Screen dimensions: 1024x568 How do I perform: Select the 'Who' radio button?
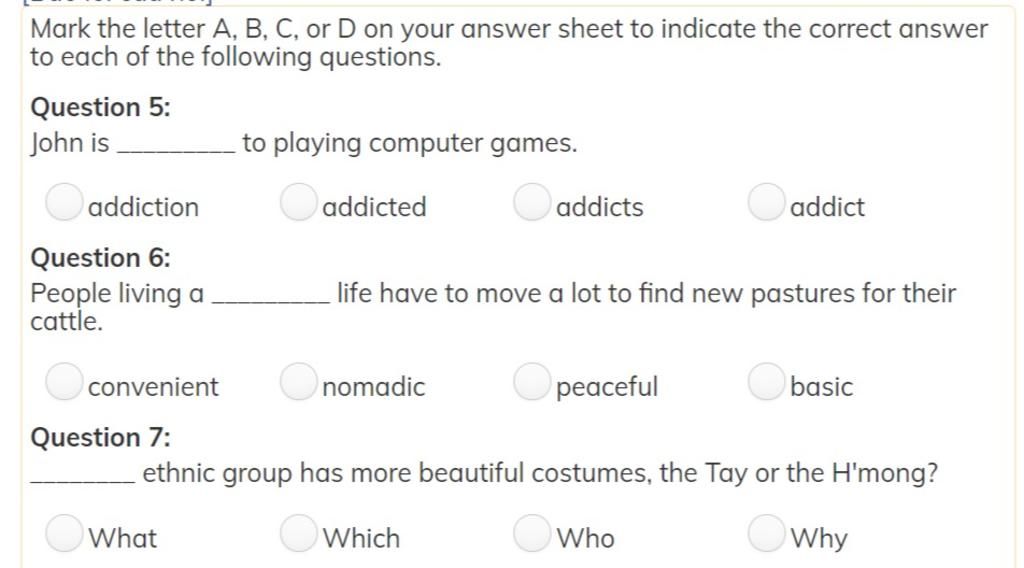532,533
